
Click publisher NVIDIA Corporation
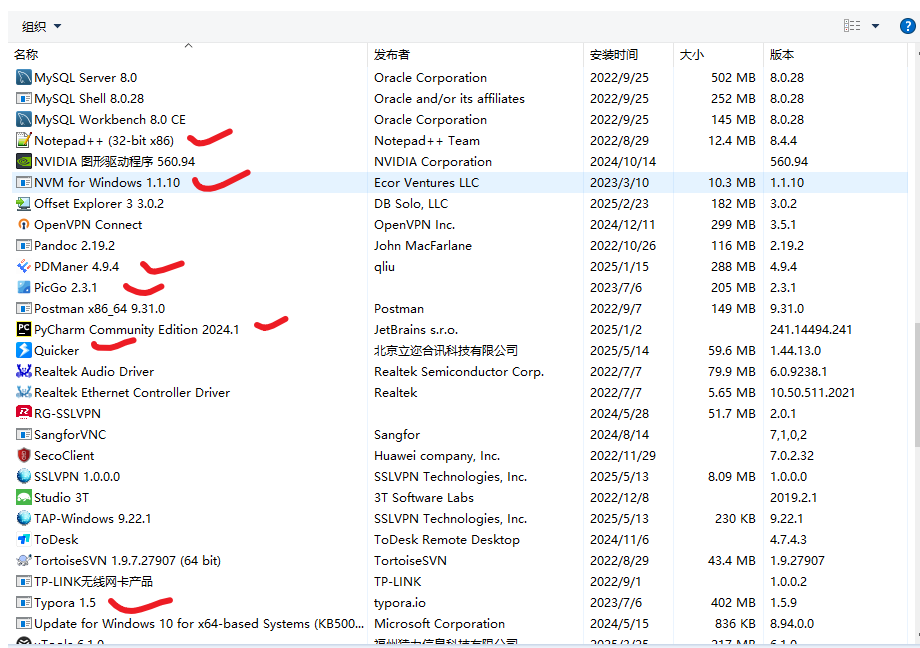click(433, 161)
